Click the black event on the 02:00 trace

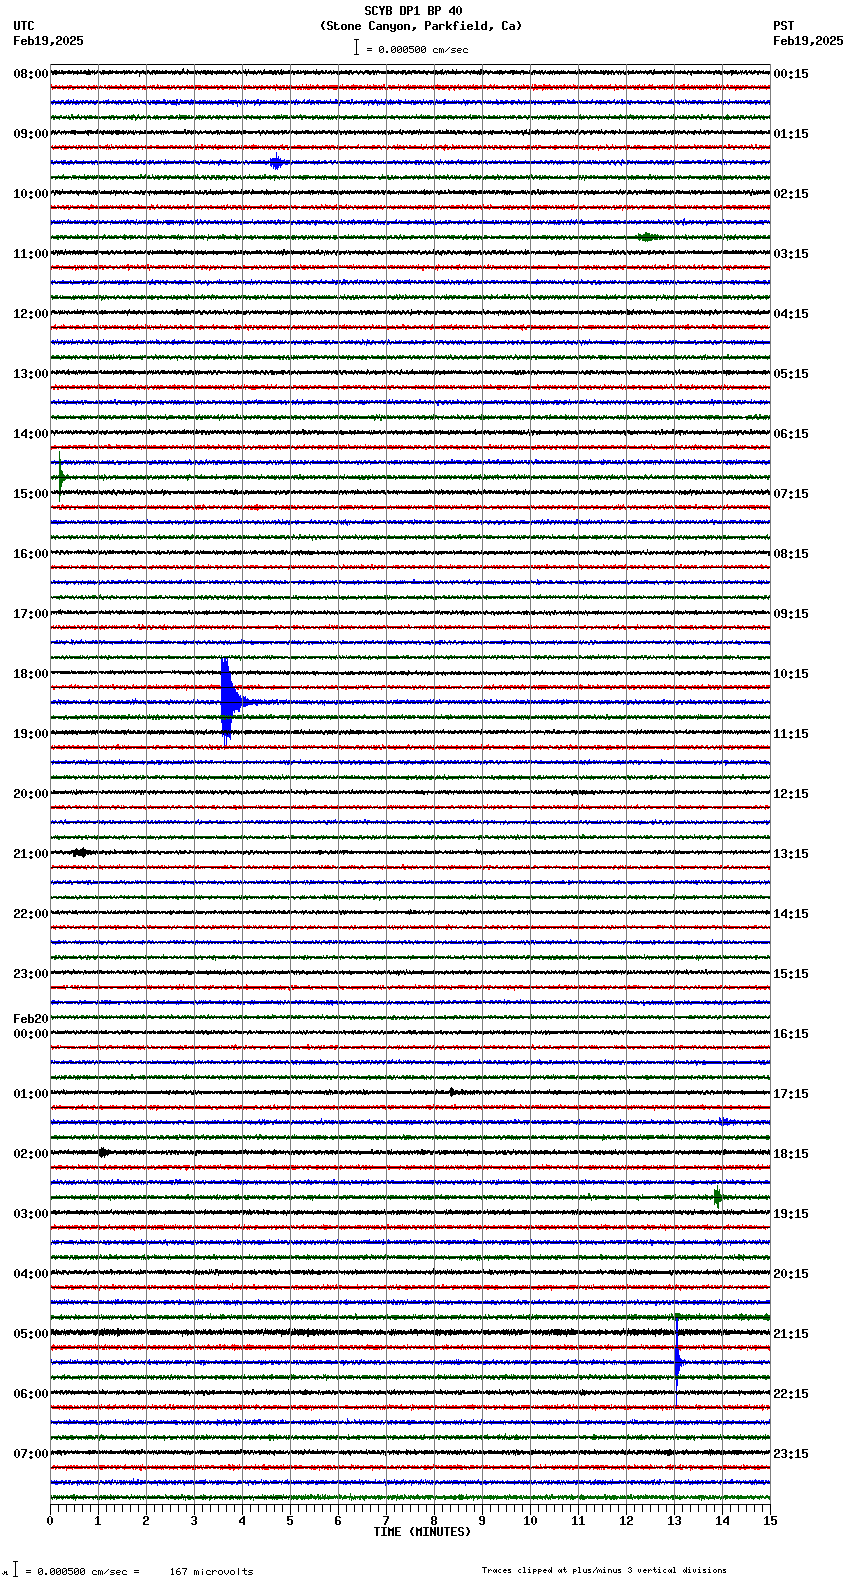tap(104, 1152)
